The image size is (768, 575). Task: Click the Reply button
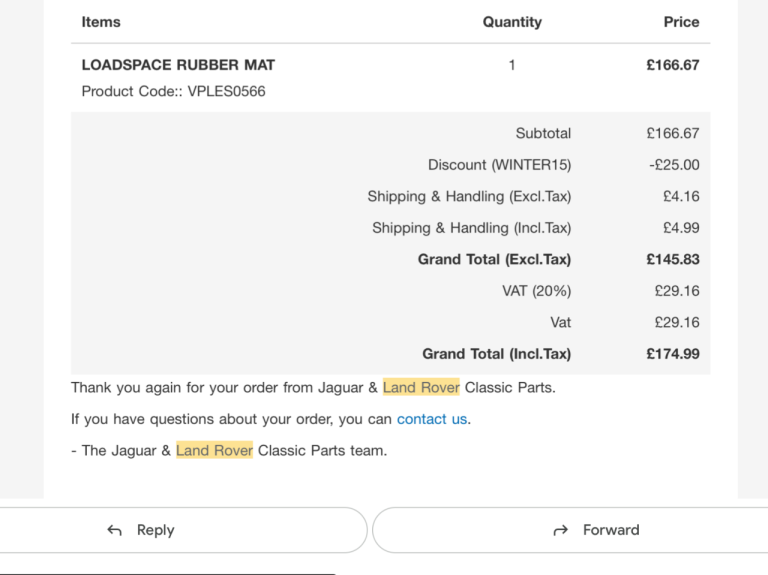181,530
